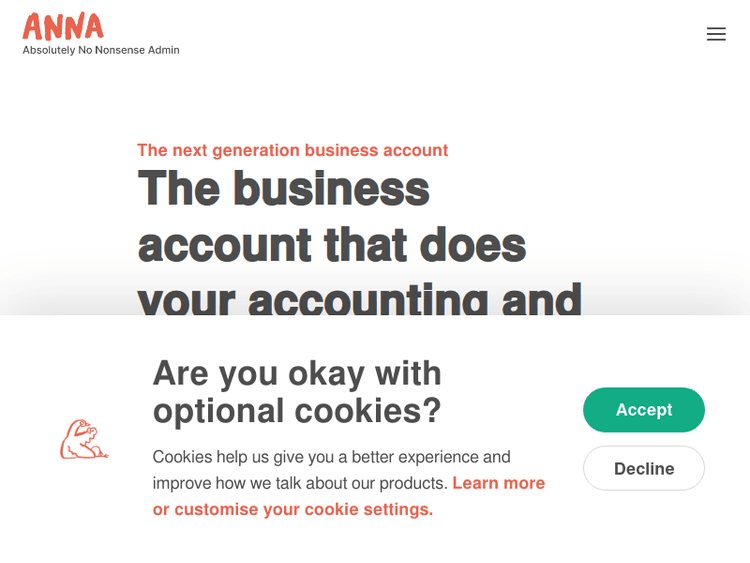Click "your accounting and" headline line

click(359, 299)
